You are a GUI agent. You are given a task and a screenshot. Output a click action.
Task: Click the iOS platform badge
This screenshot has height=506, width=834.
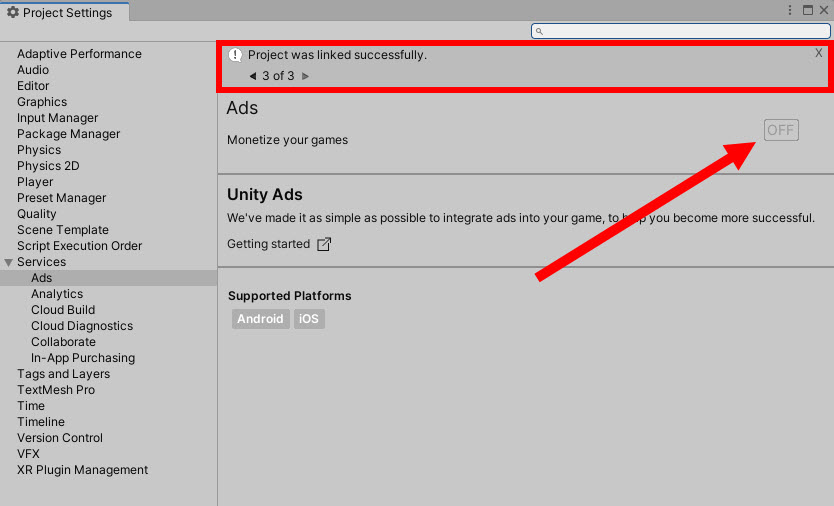(x=309, y=319)
